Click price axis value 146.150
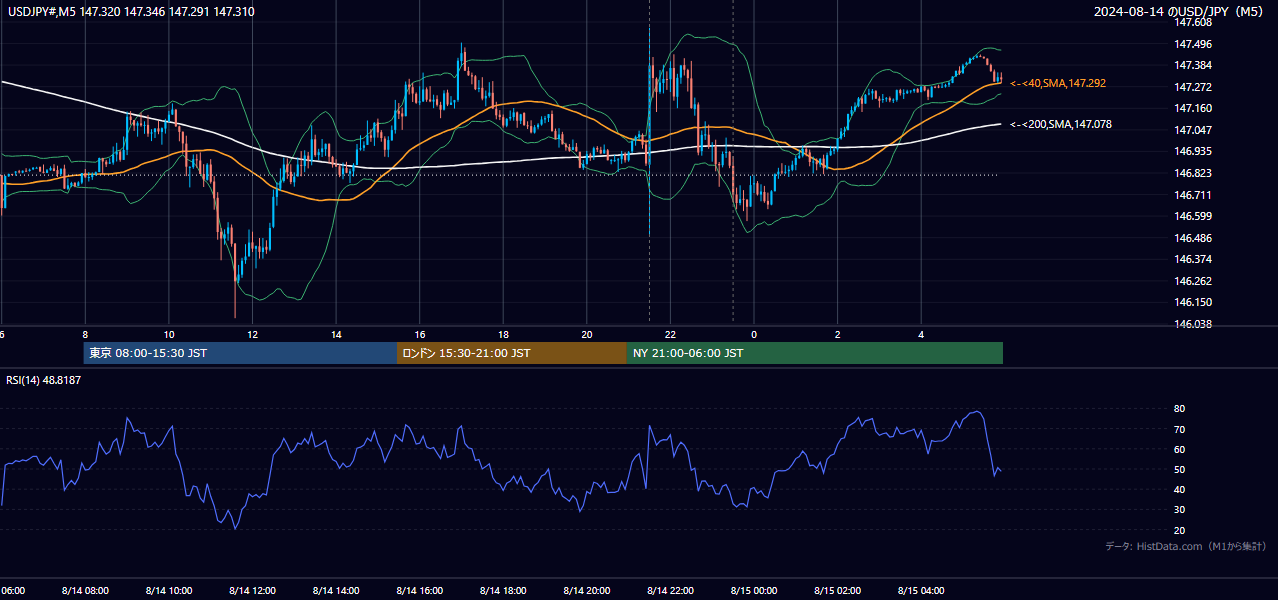The width and height of the screenshot is (1278, 600). [x=1193, y=302]
